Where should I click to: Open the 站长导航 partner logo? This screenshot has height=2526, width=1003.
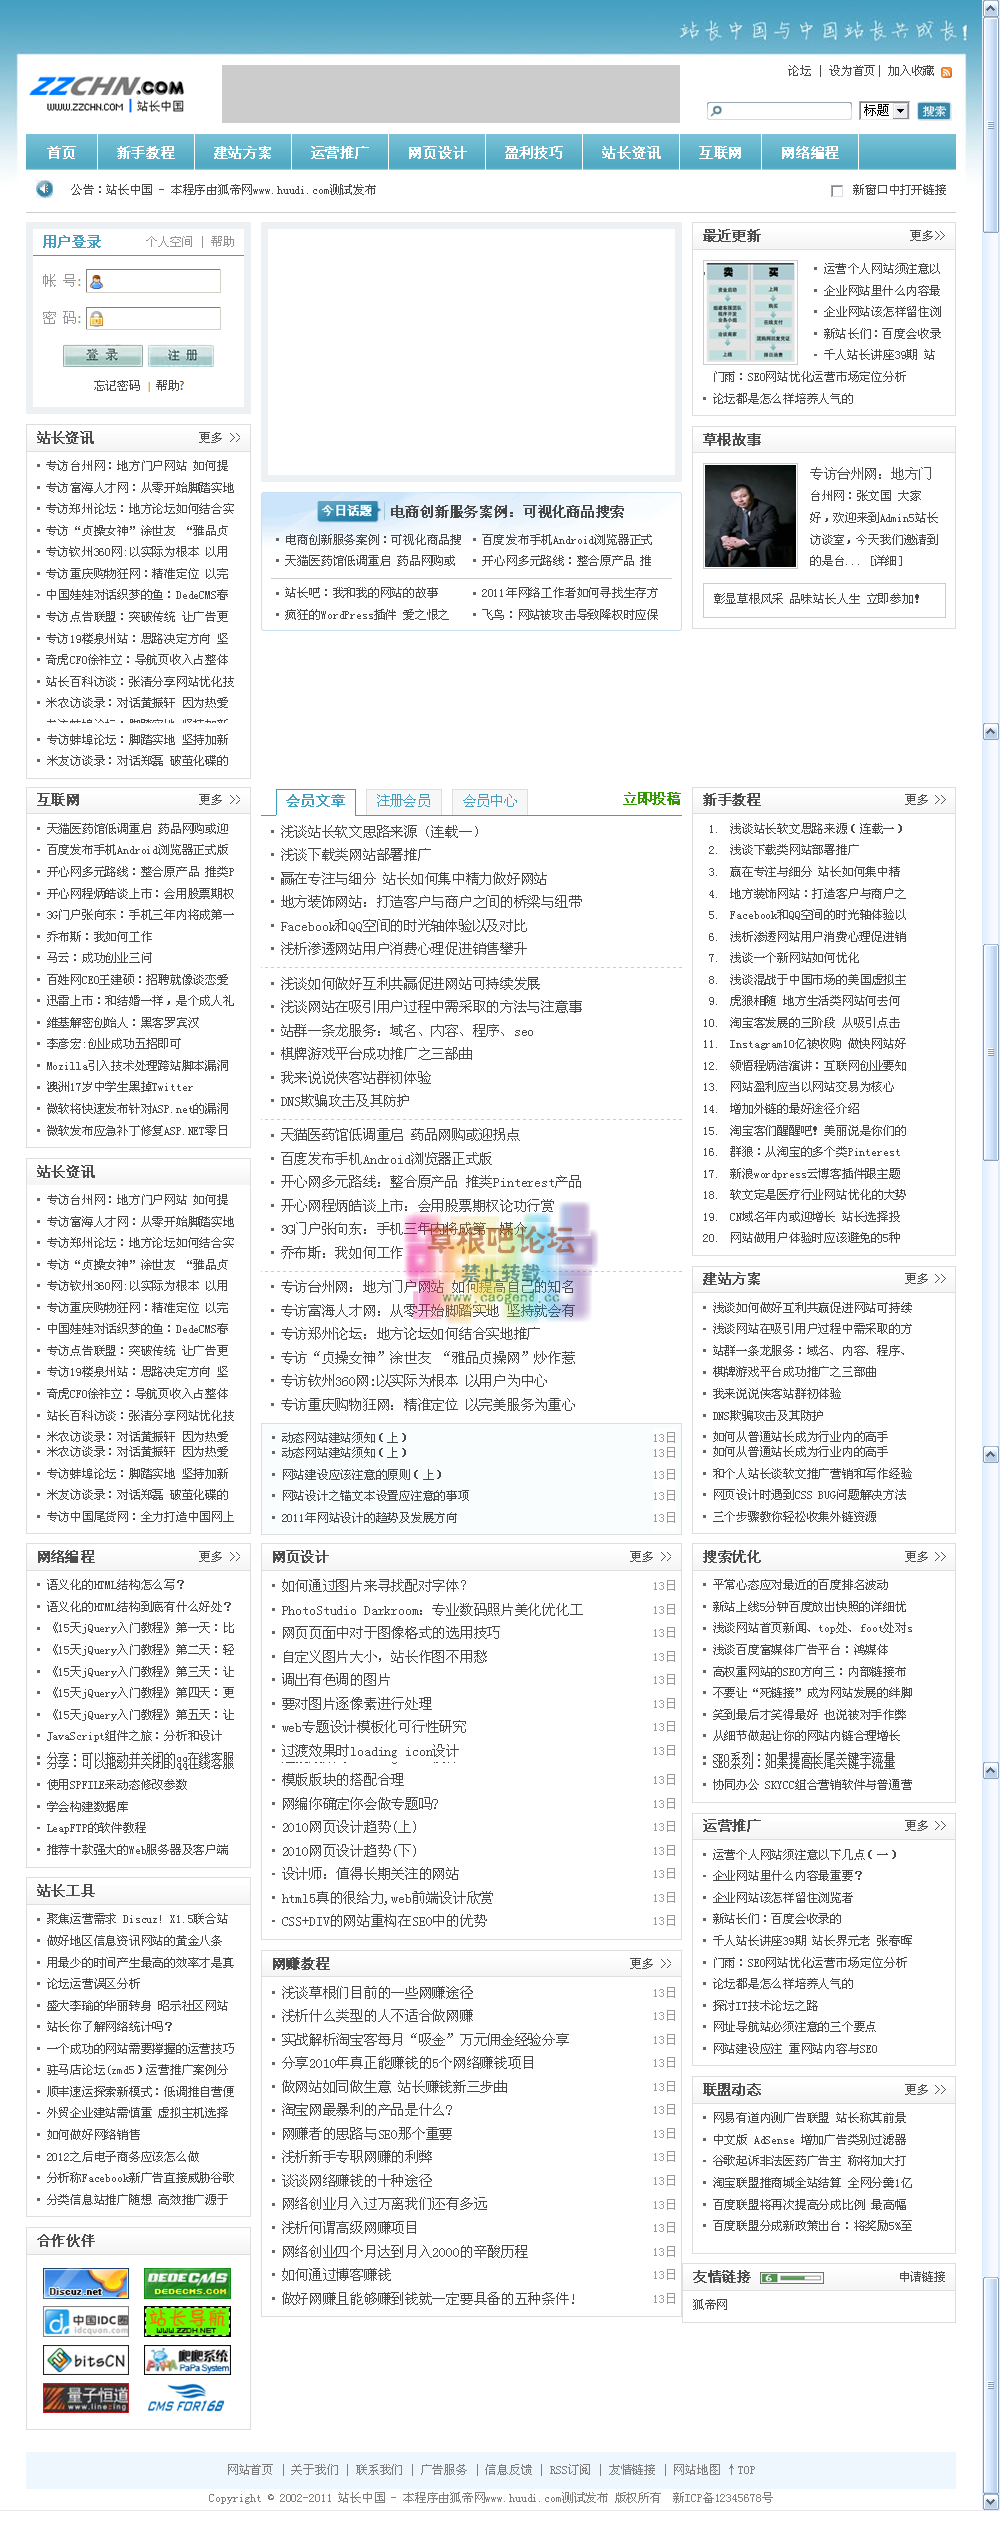click(x=187, y=2321)
